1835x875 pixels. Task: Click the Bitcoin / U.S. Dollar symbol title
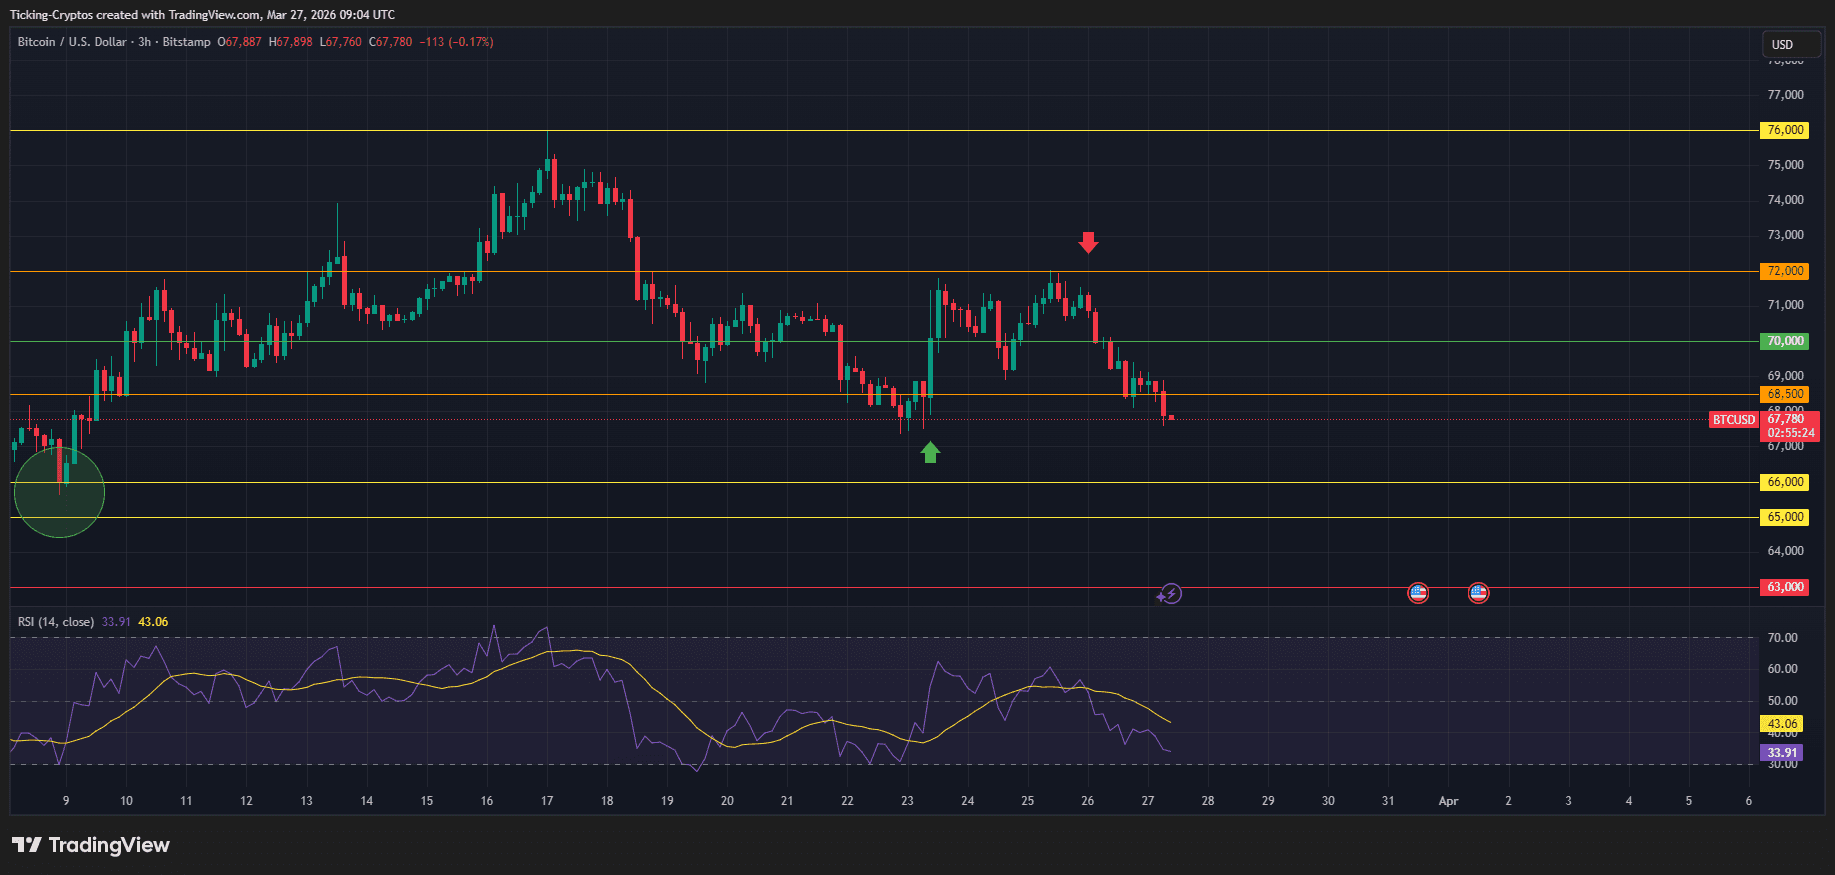72,42
